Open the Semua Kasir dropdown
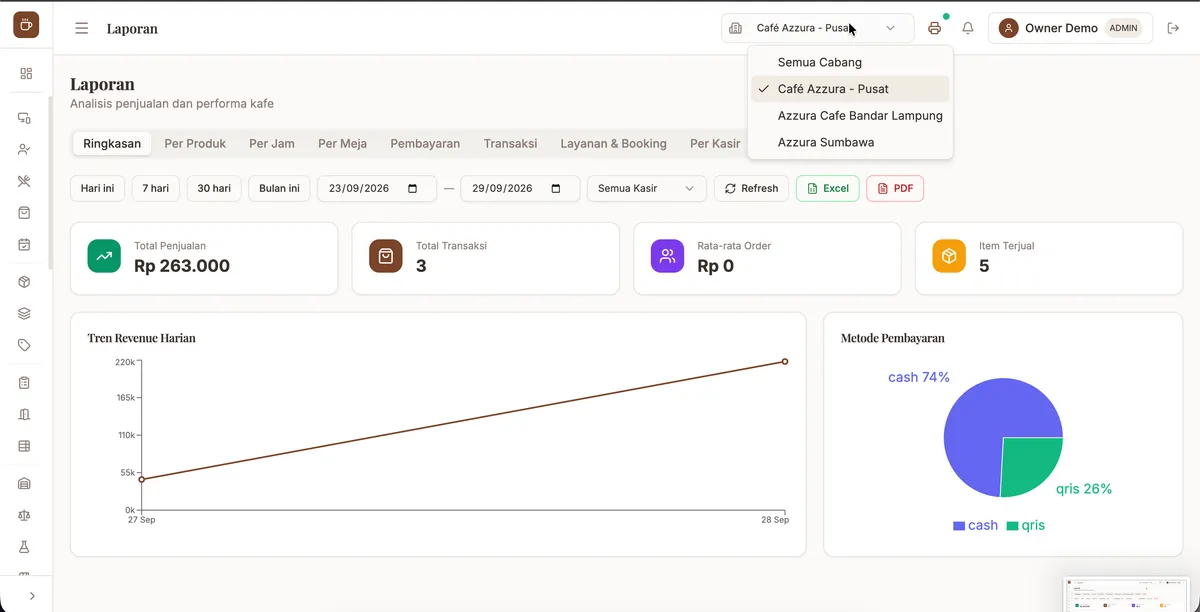This screenshot has width=1200, height=612. pyautogui.click(x=647, y=188)
